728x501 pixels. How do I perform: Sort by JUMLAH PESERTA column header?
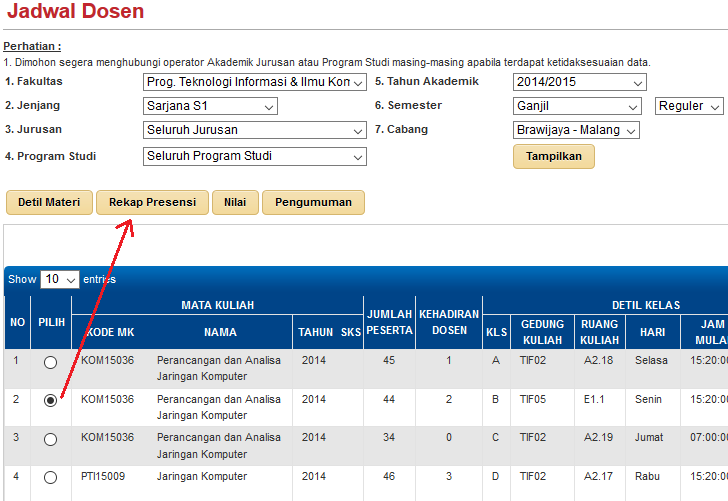click(389, 322)
